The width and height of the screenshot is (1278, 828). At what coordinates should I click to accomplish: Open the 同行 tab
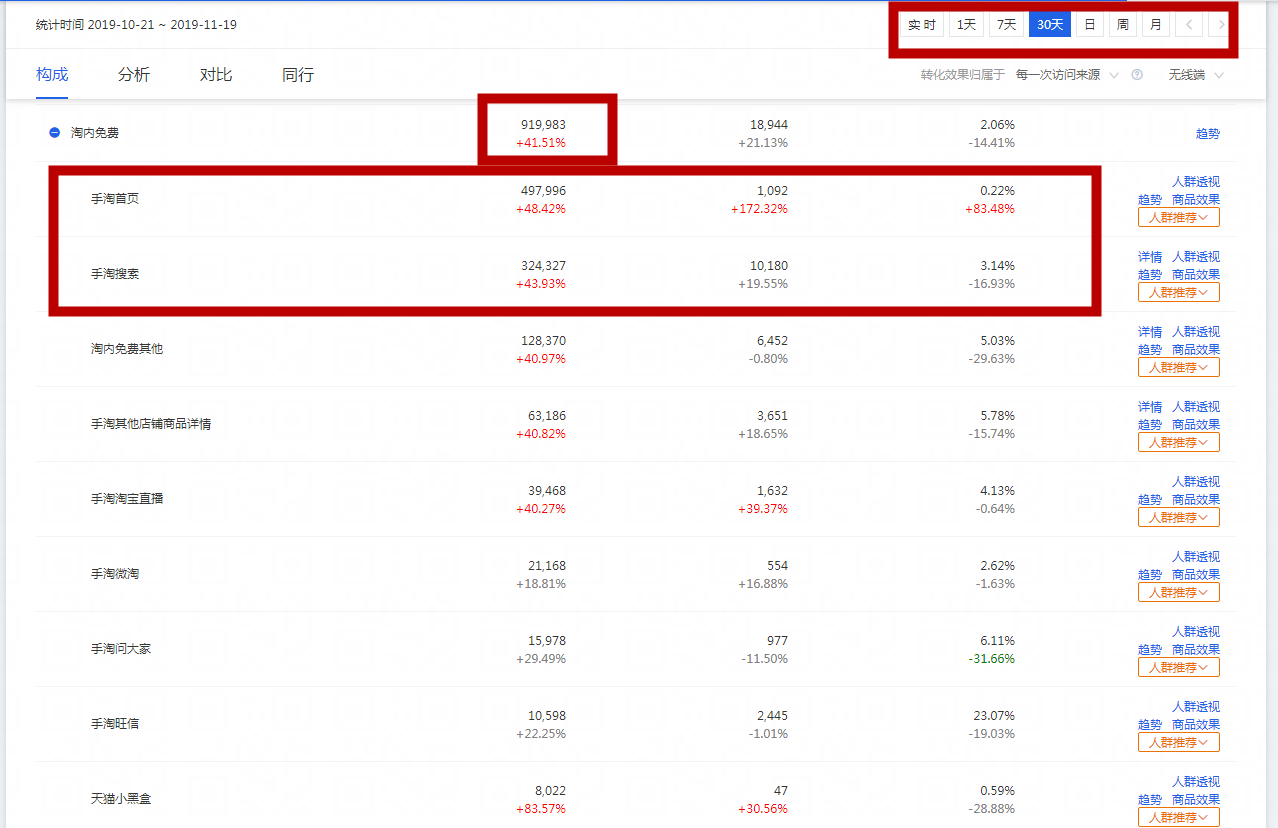(298, 75)
